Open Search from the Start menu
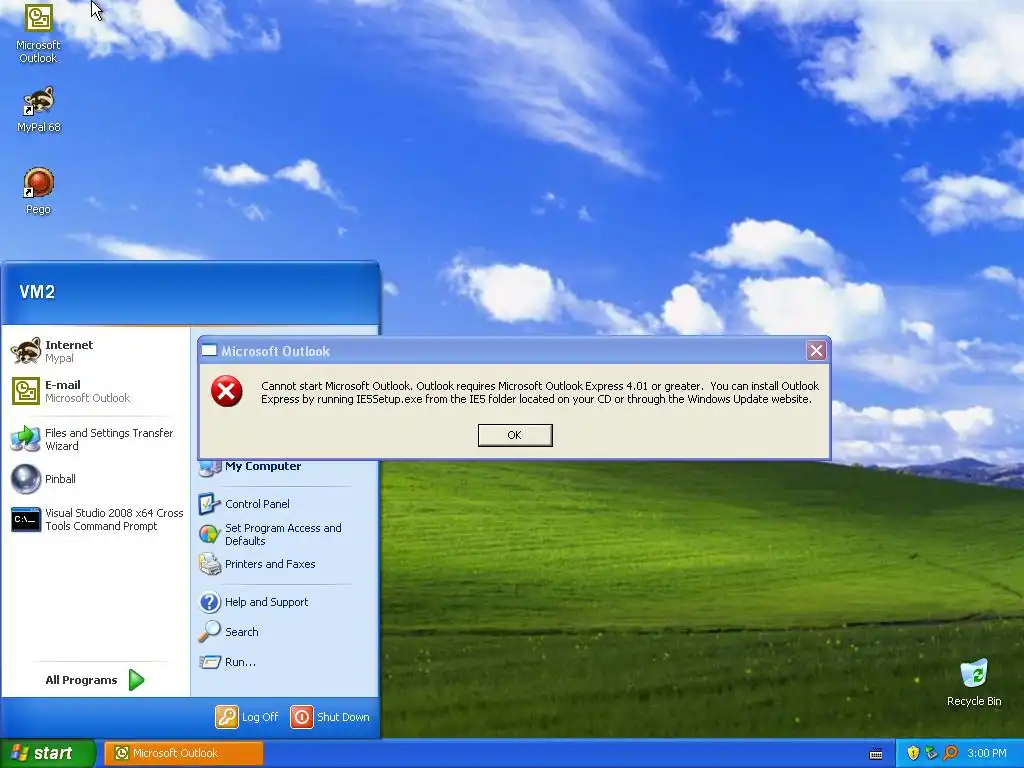Image resolution: width=1024 pixels, height=768 pixels. pyautogui.click(x=241, y=632)
